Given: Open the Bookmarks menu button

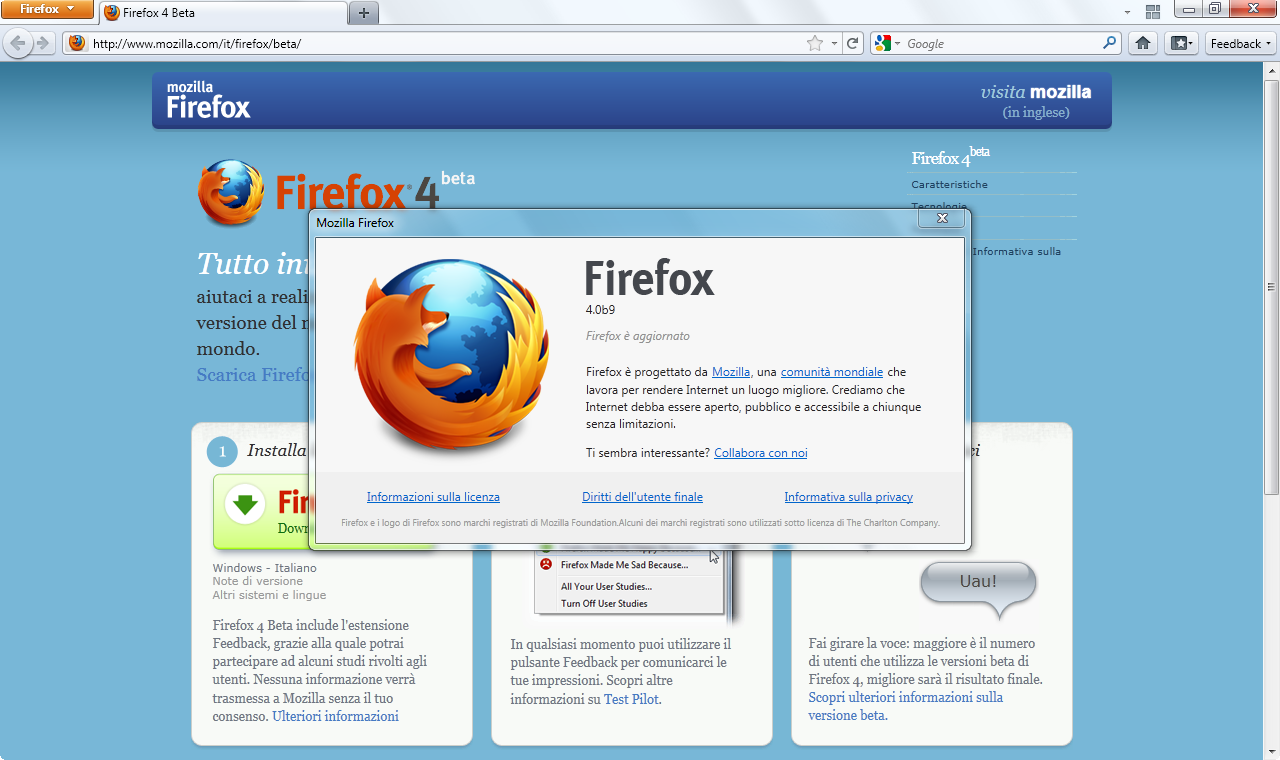Looking at the screenshot, I should pyautogui.click(x=1181, y=43).
